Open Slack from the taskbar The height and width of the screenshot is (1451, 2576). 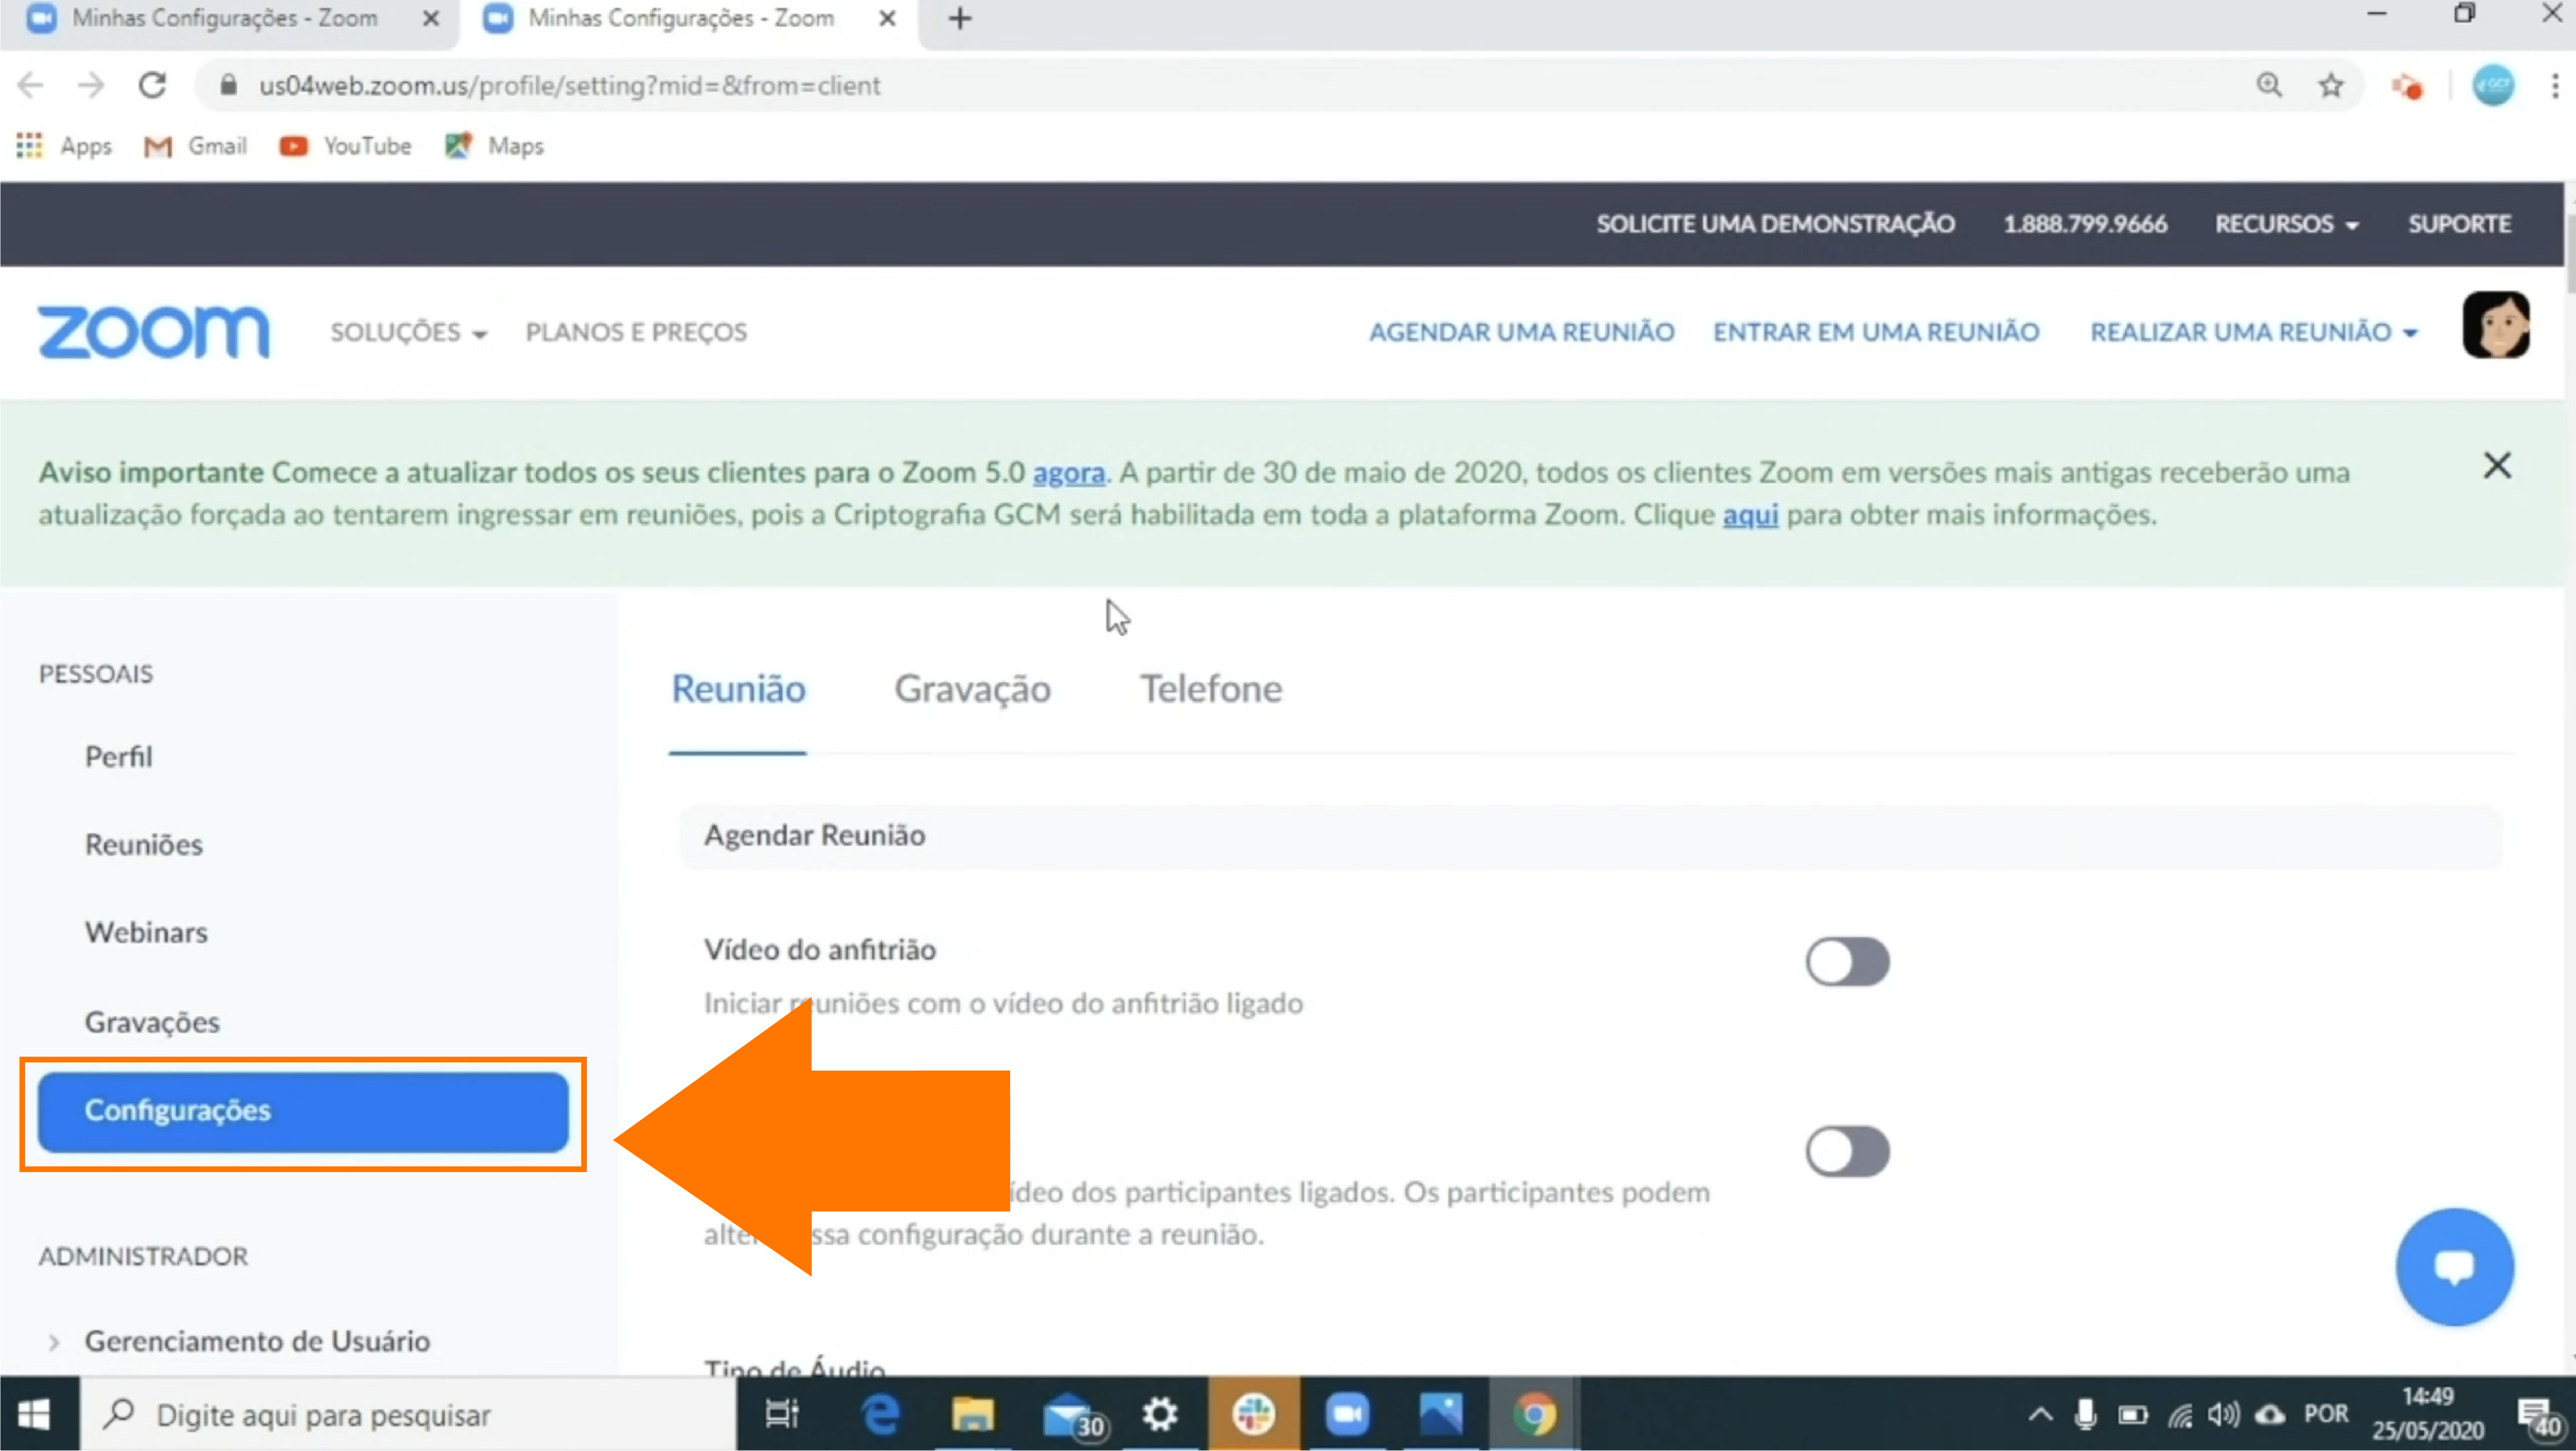point(1253,1414)
